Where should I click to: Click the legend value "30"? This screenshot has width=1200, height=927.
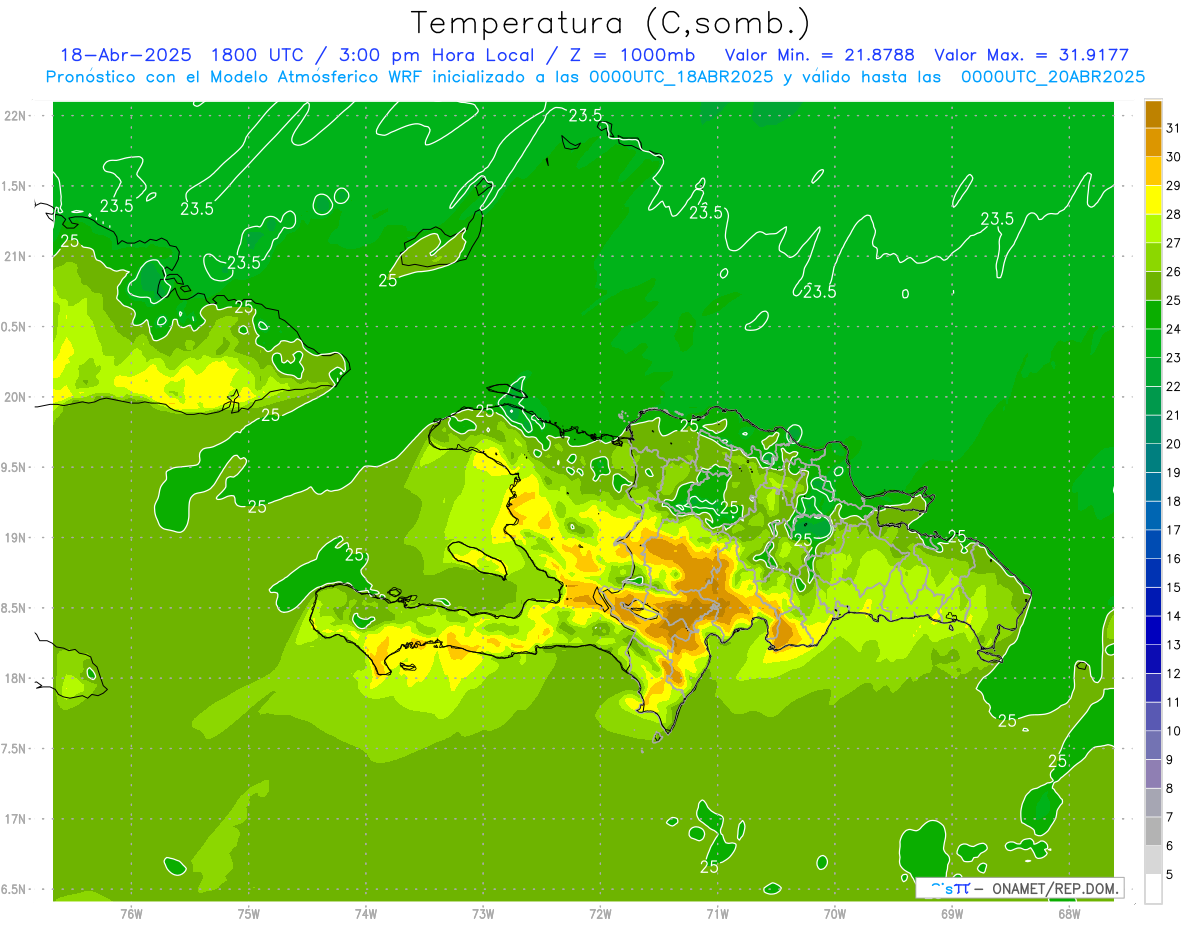[1174, 157]
